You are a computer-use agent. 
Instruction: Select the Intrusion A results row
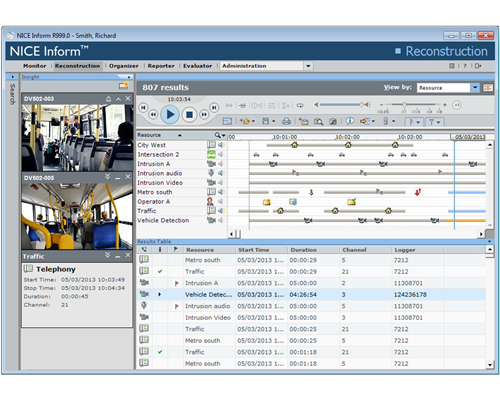311,283
